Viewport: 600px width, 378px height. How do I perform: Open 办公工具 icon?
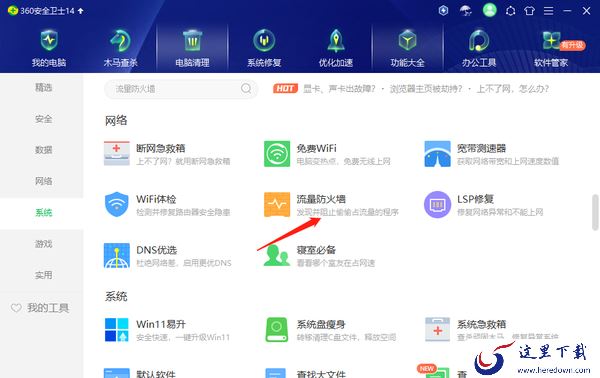(x=479, y=41)
